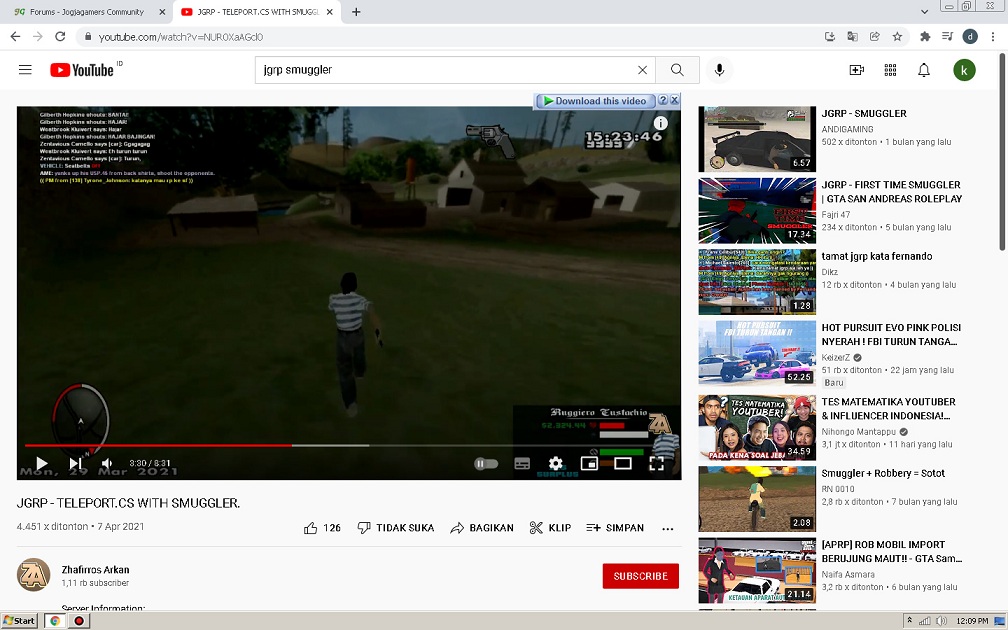Screen dimensions: 1008x630
Task: Reload the current page
Action: [x=60, y=37]
